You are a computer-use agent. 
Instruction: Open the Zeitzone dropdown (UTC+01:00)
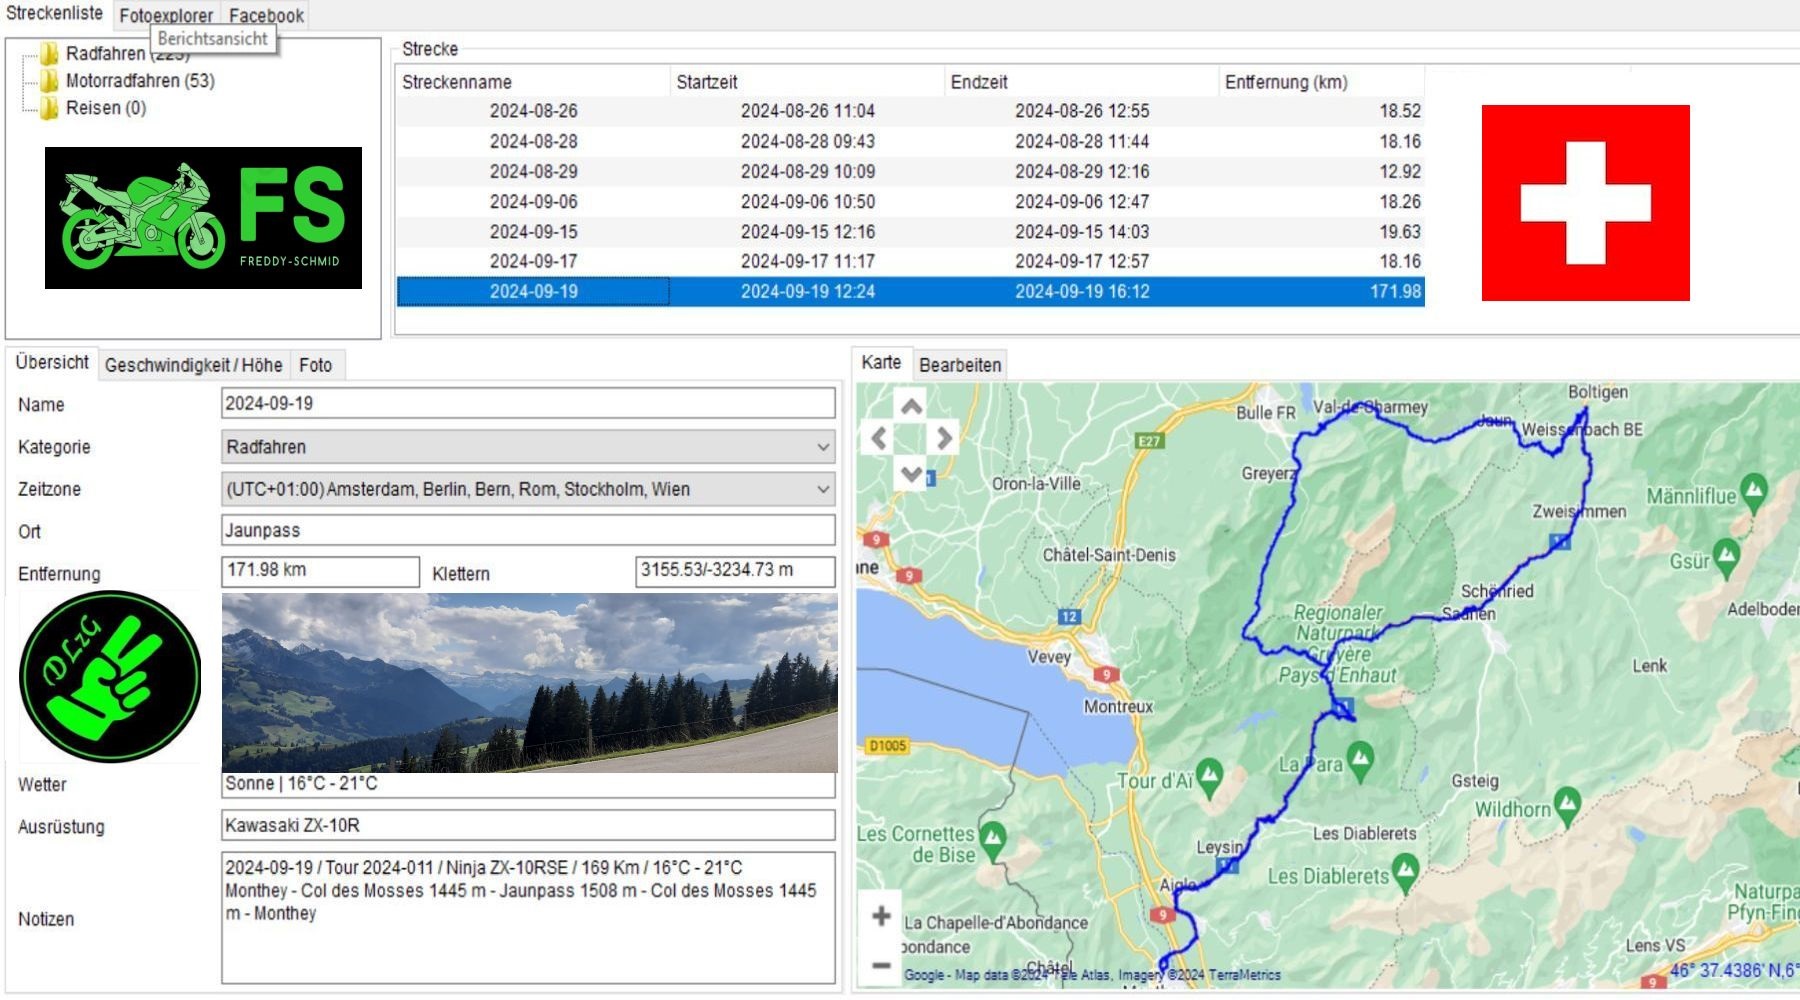coord(528,489)
